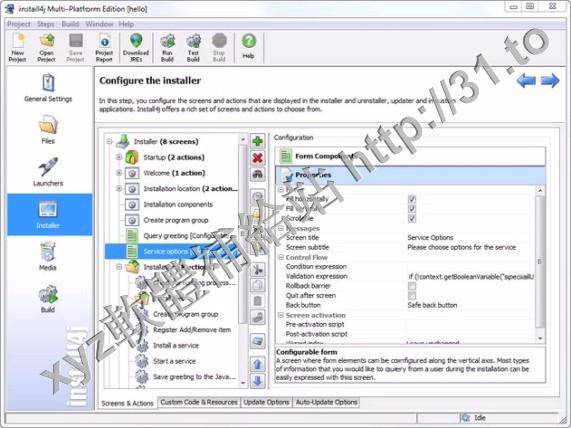This screenshot has width=571, height=428.
Task: Select Install a service action
Action: (176, 345)
